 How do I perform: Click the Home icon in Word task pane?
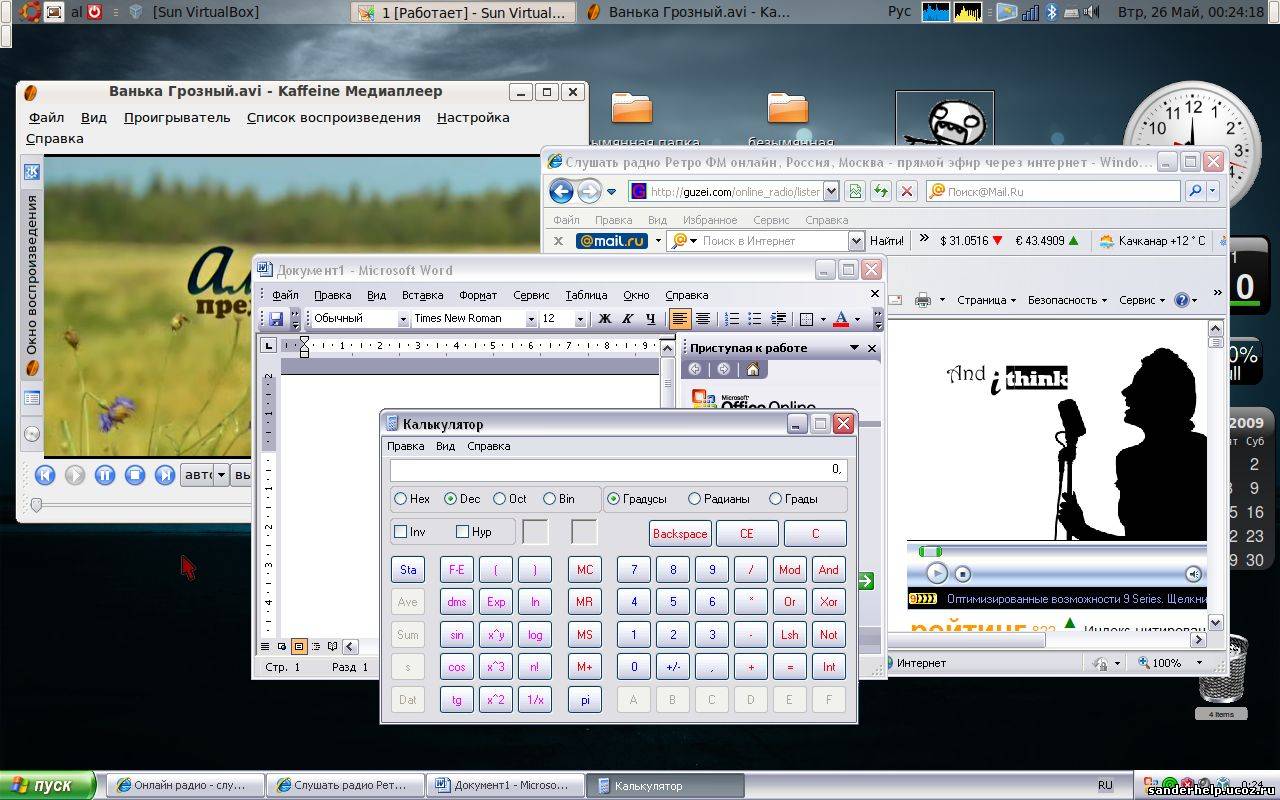pyautogui.click(x=752, y=369)
